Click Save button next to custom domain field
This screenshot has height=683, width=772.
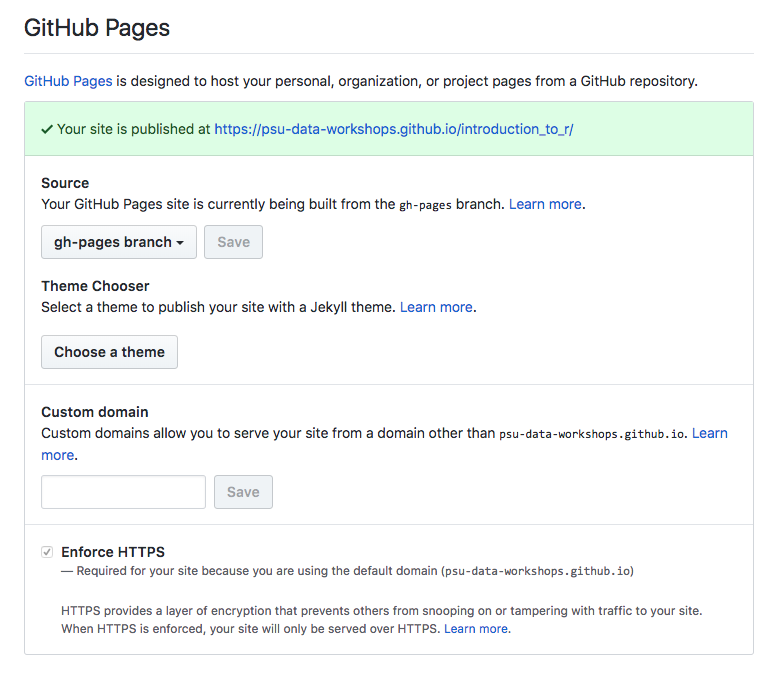coord(243,492)
